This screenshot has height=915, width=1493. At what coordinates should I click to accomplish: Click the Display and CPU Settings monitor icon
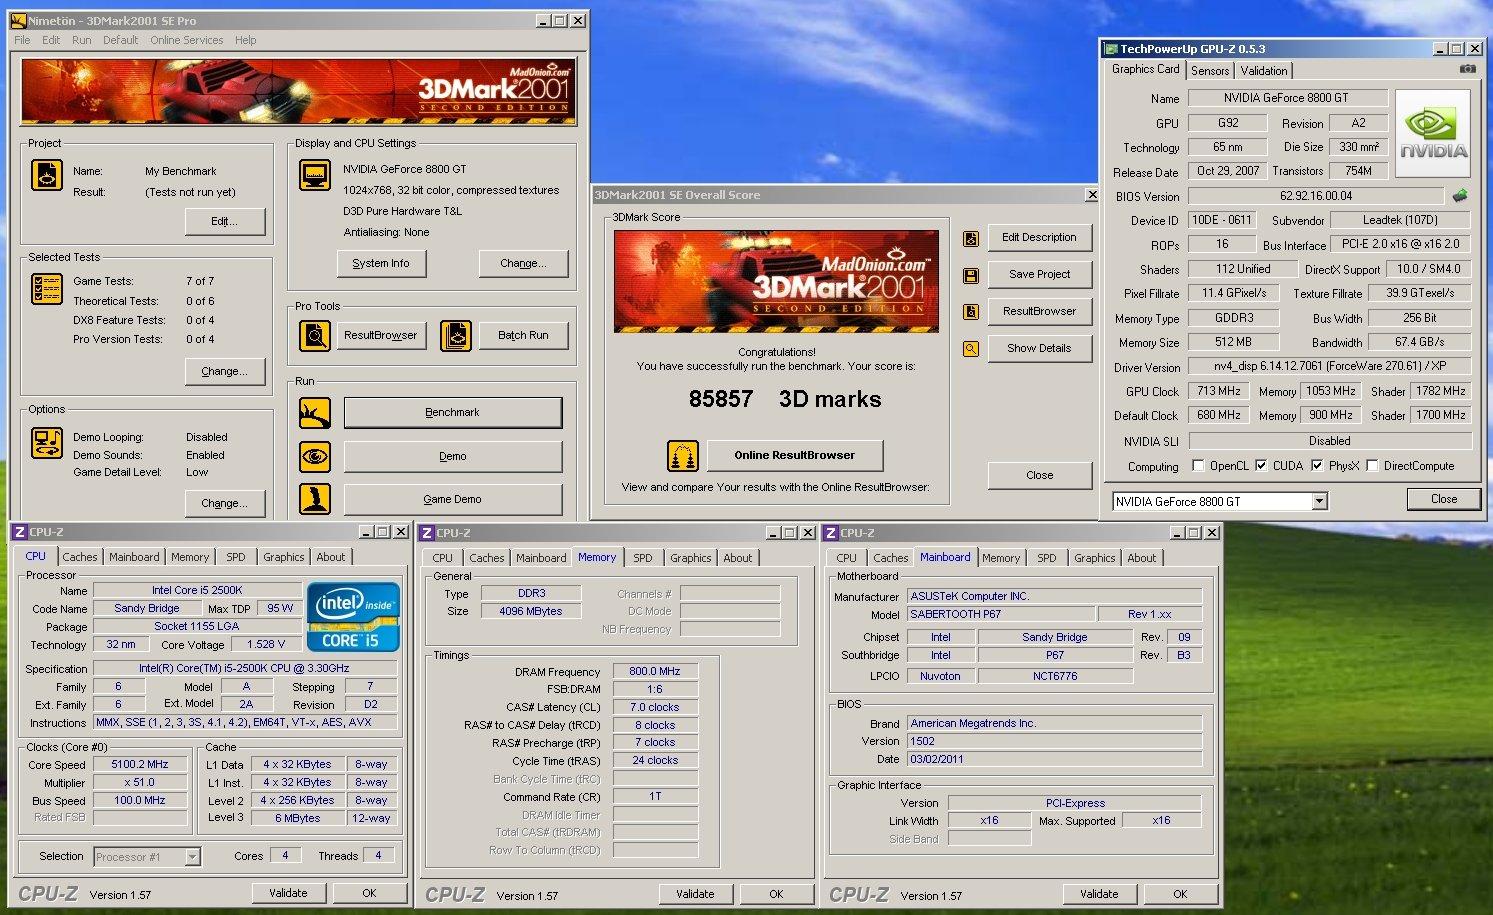315,175
